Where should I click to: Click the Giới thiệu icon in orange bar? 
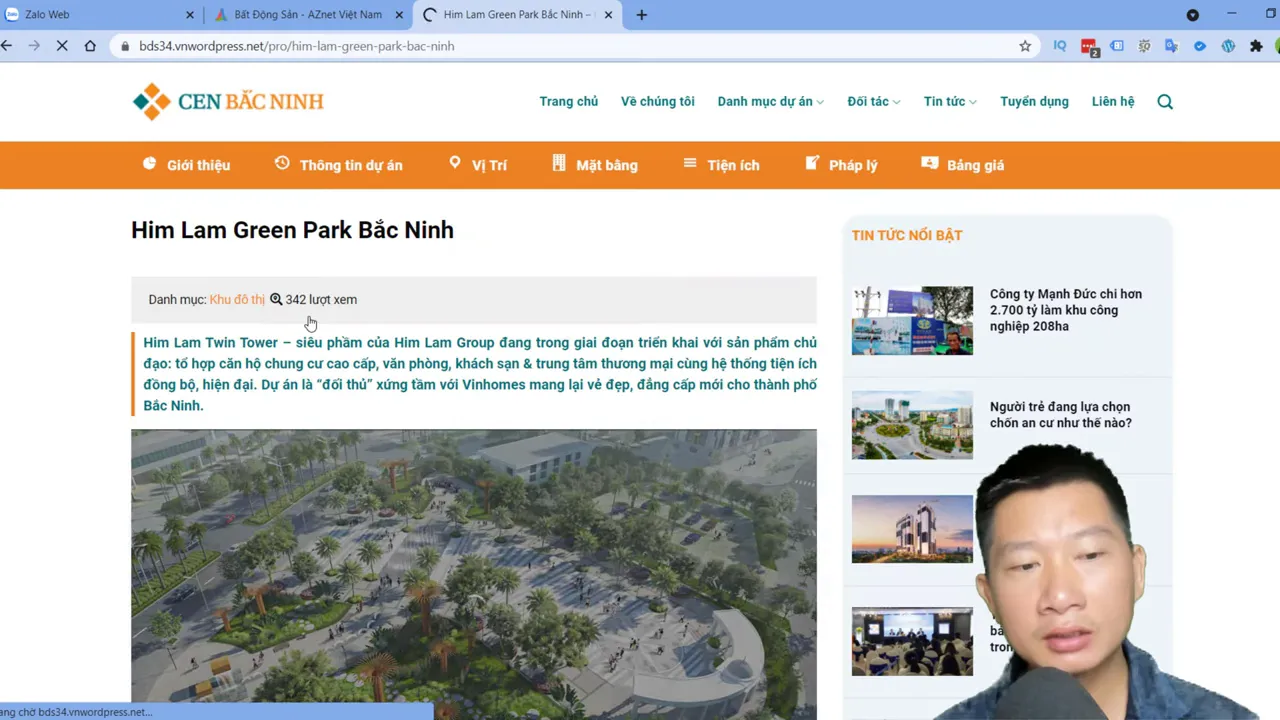click(x=150, y=163)
